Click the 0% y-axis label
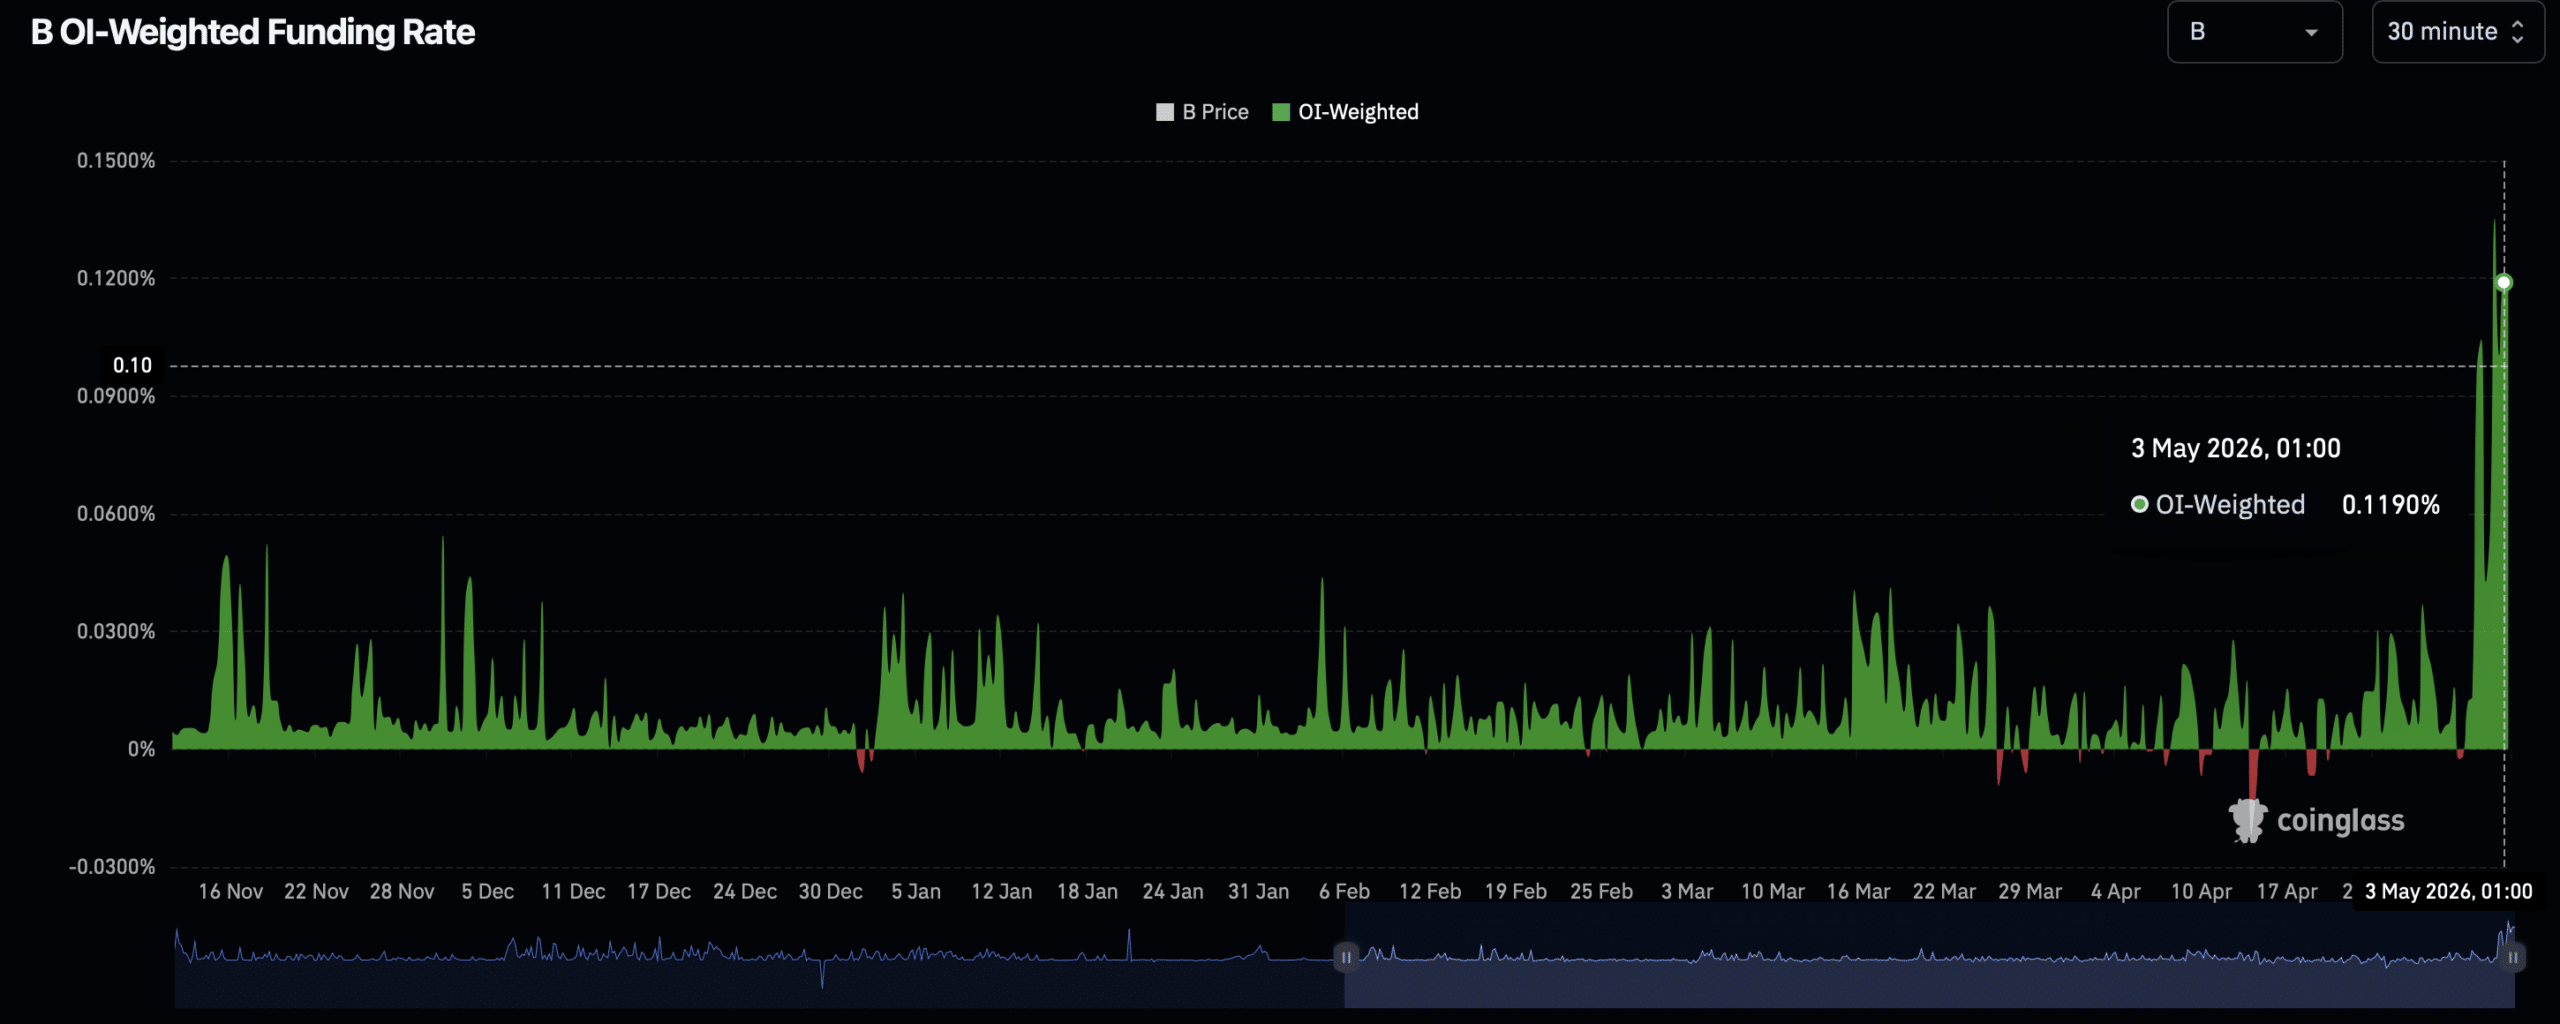Viewport: 2560px width, 1024px height. [x=141, y=749]
